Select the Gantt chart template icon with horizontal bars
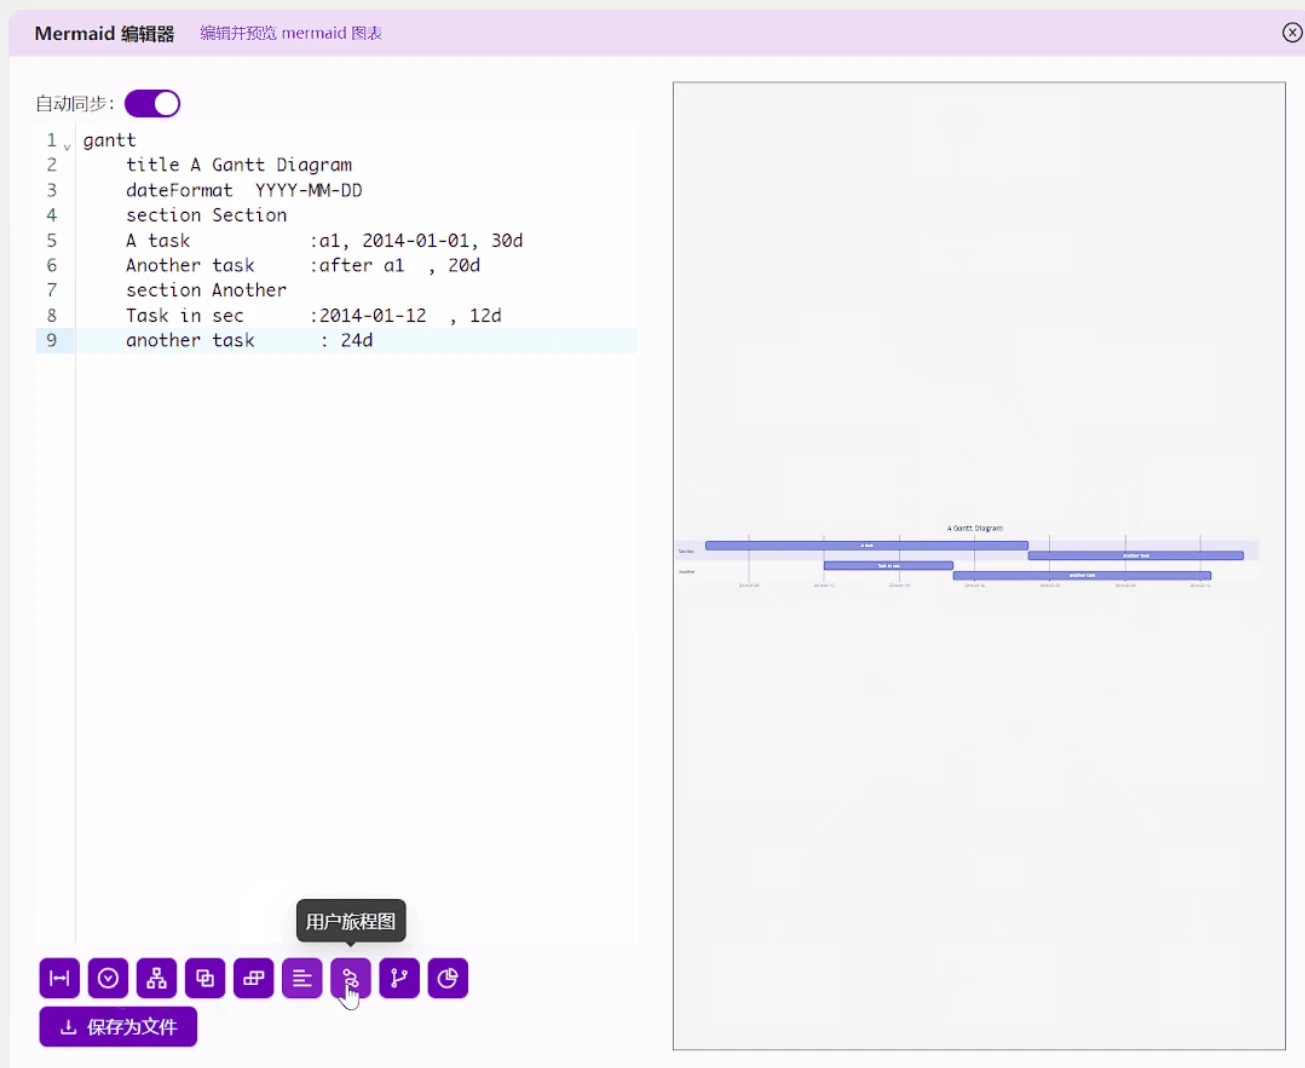1305x1068 pixels. coord(302,978)
